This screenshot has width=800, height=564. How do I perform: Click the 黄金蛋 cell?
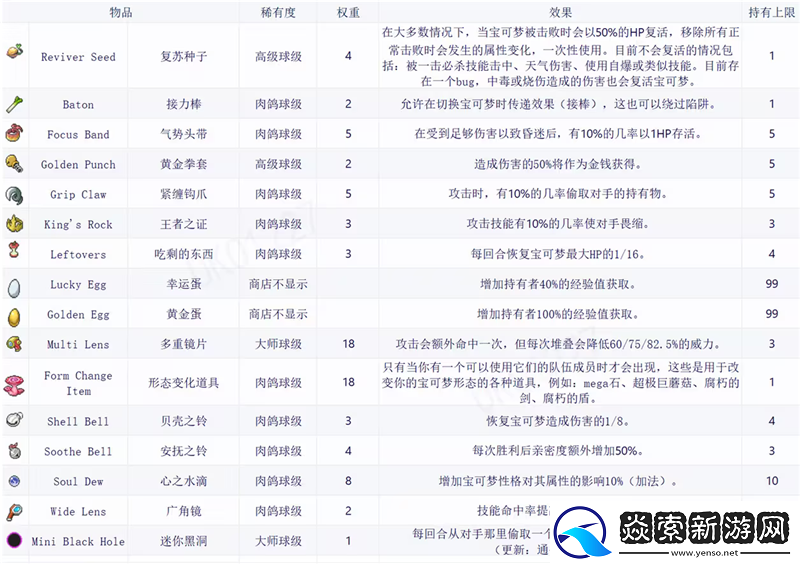coord(184,314)
